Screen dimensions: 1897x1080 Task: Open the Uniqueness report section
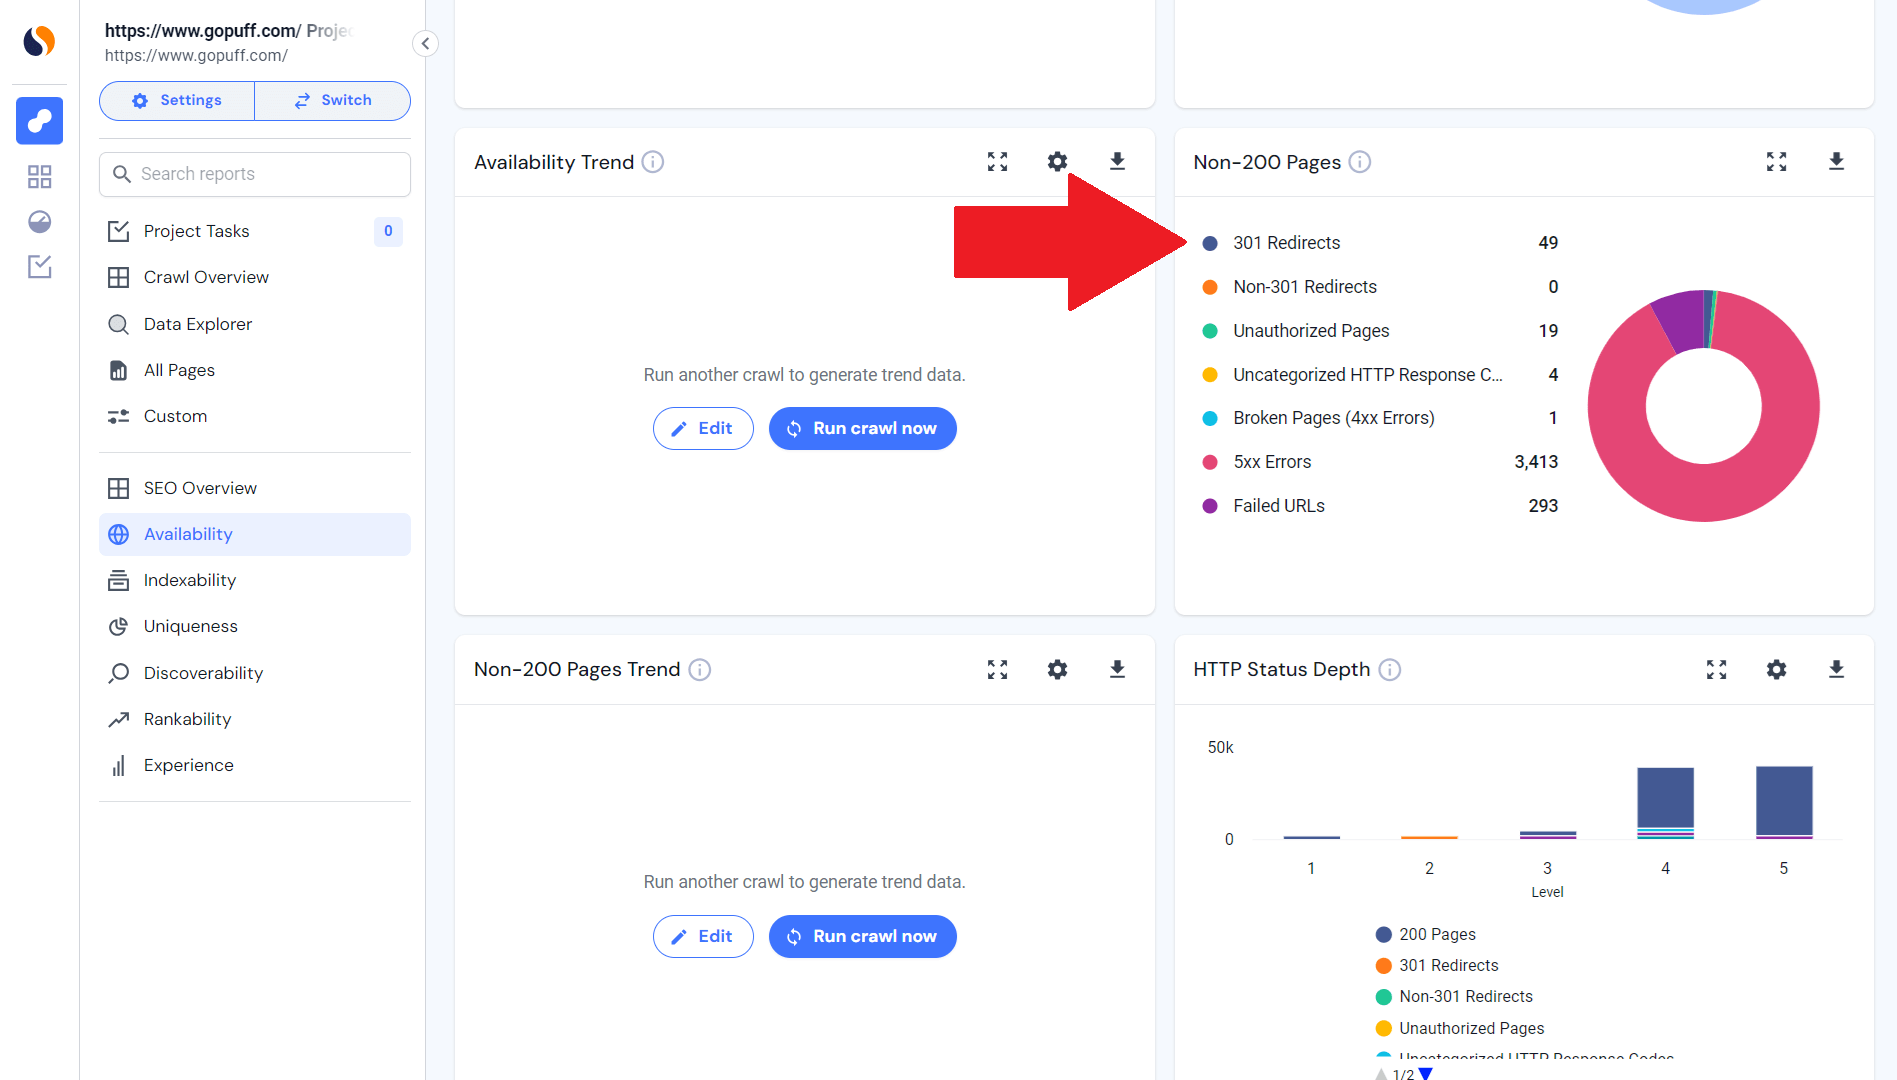click(x=190, y=626)
